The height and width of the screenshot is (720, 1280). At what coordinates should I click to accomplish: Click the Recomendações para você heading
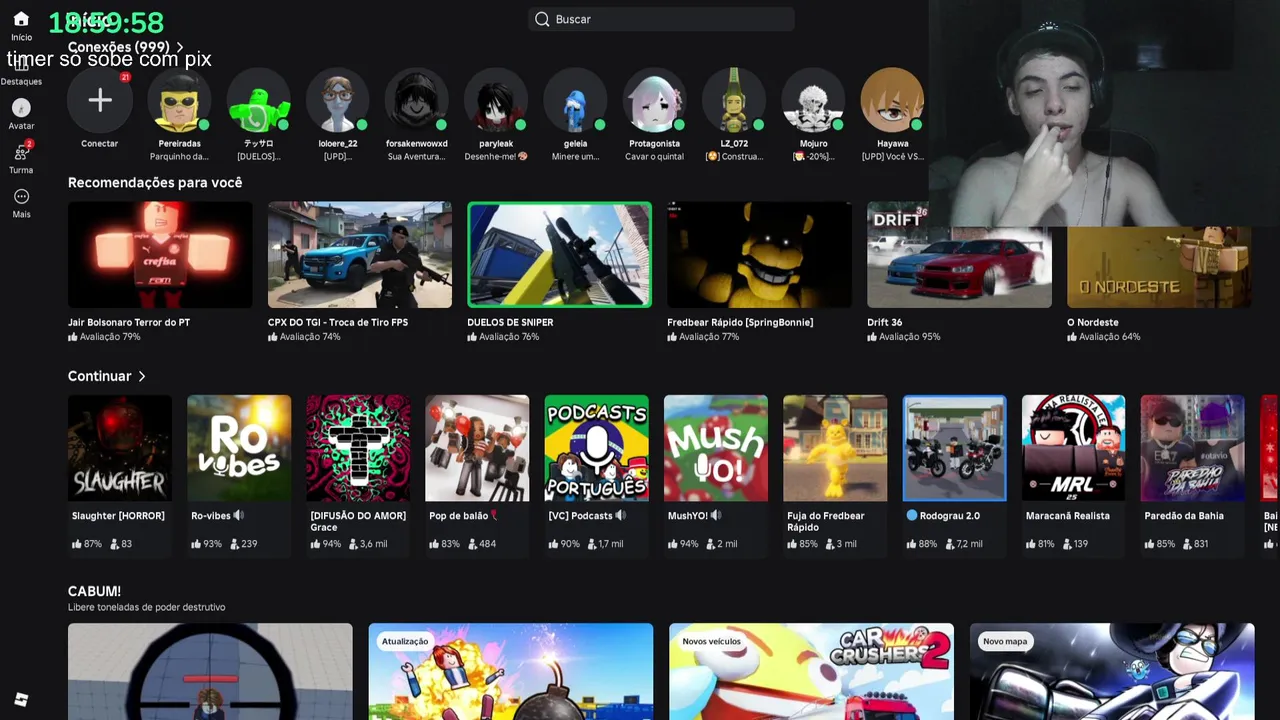[155, 182]
